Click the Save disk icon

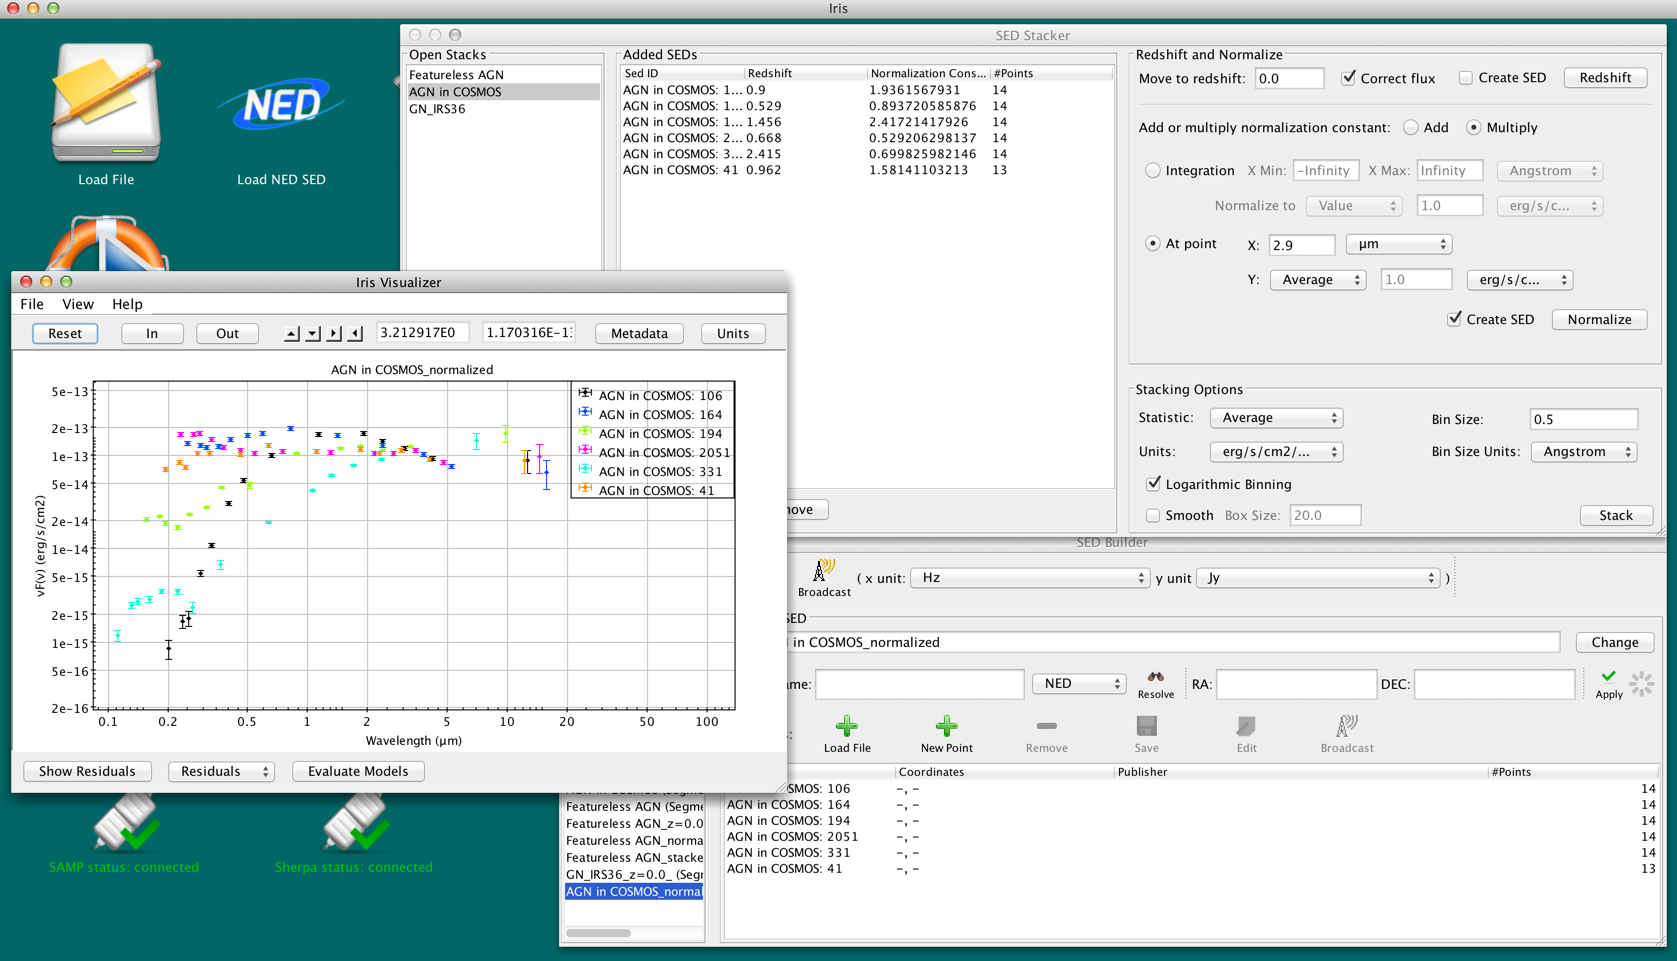point(1146,726)
